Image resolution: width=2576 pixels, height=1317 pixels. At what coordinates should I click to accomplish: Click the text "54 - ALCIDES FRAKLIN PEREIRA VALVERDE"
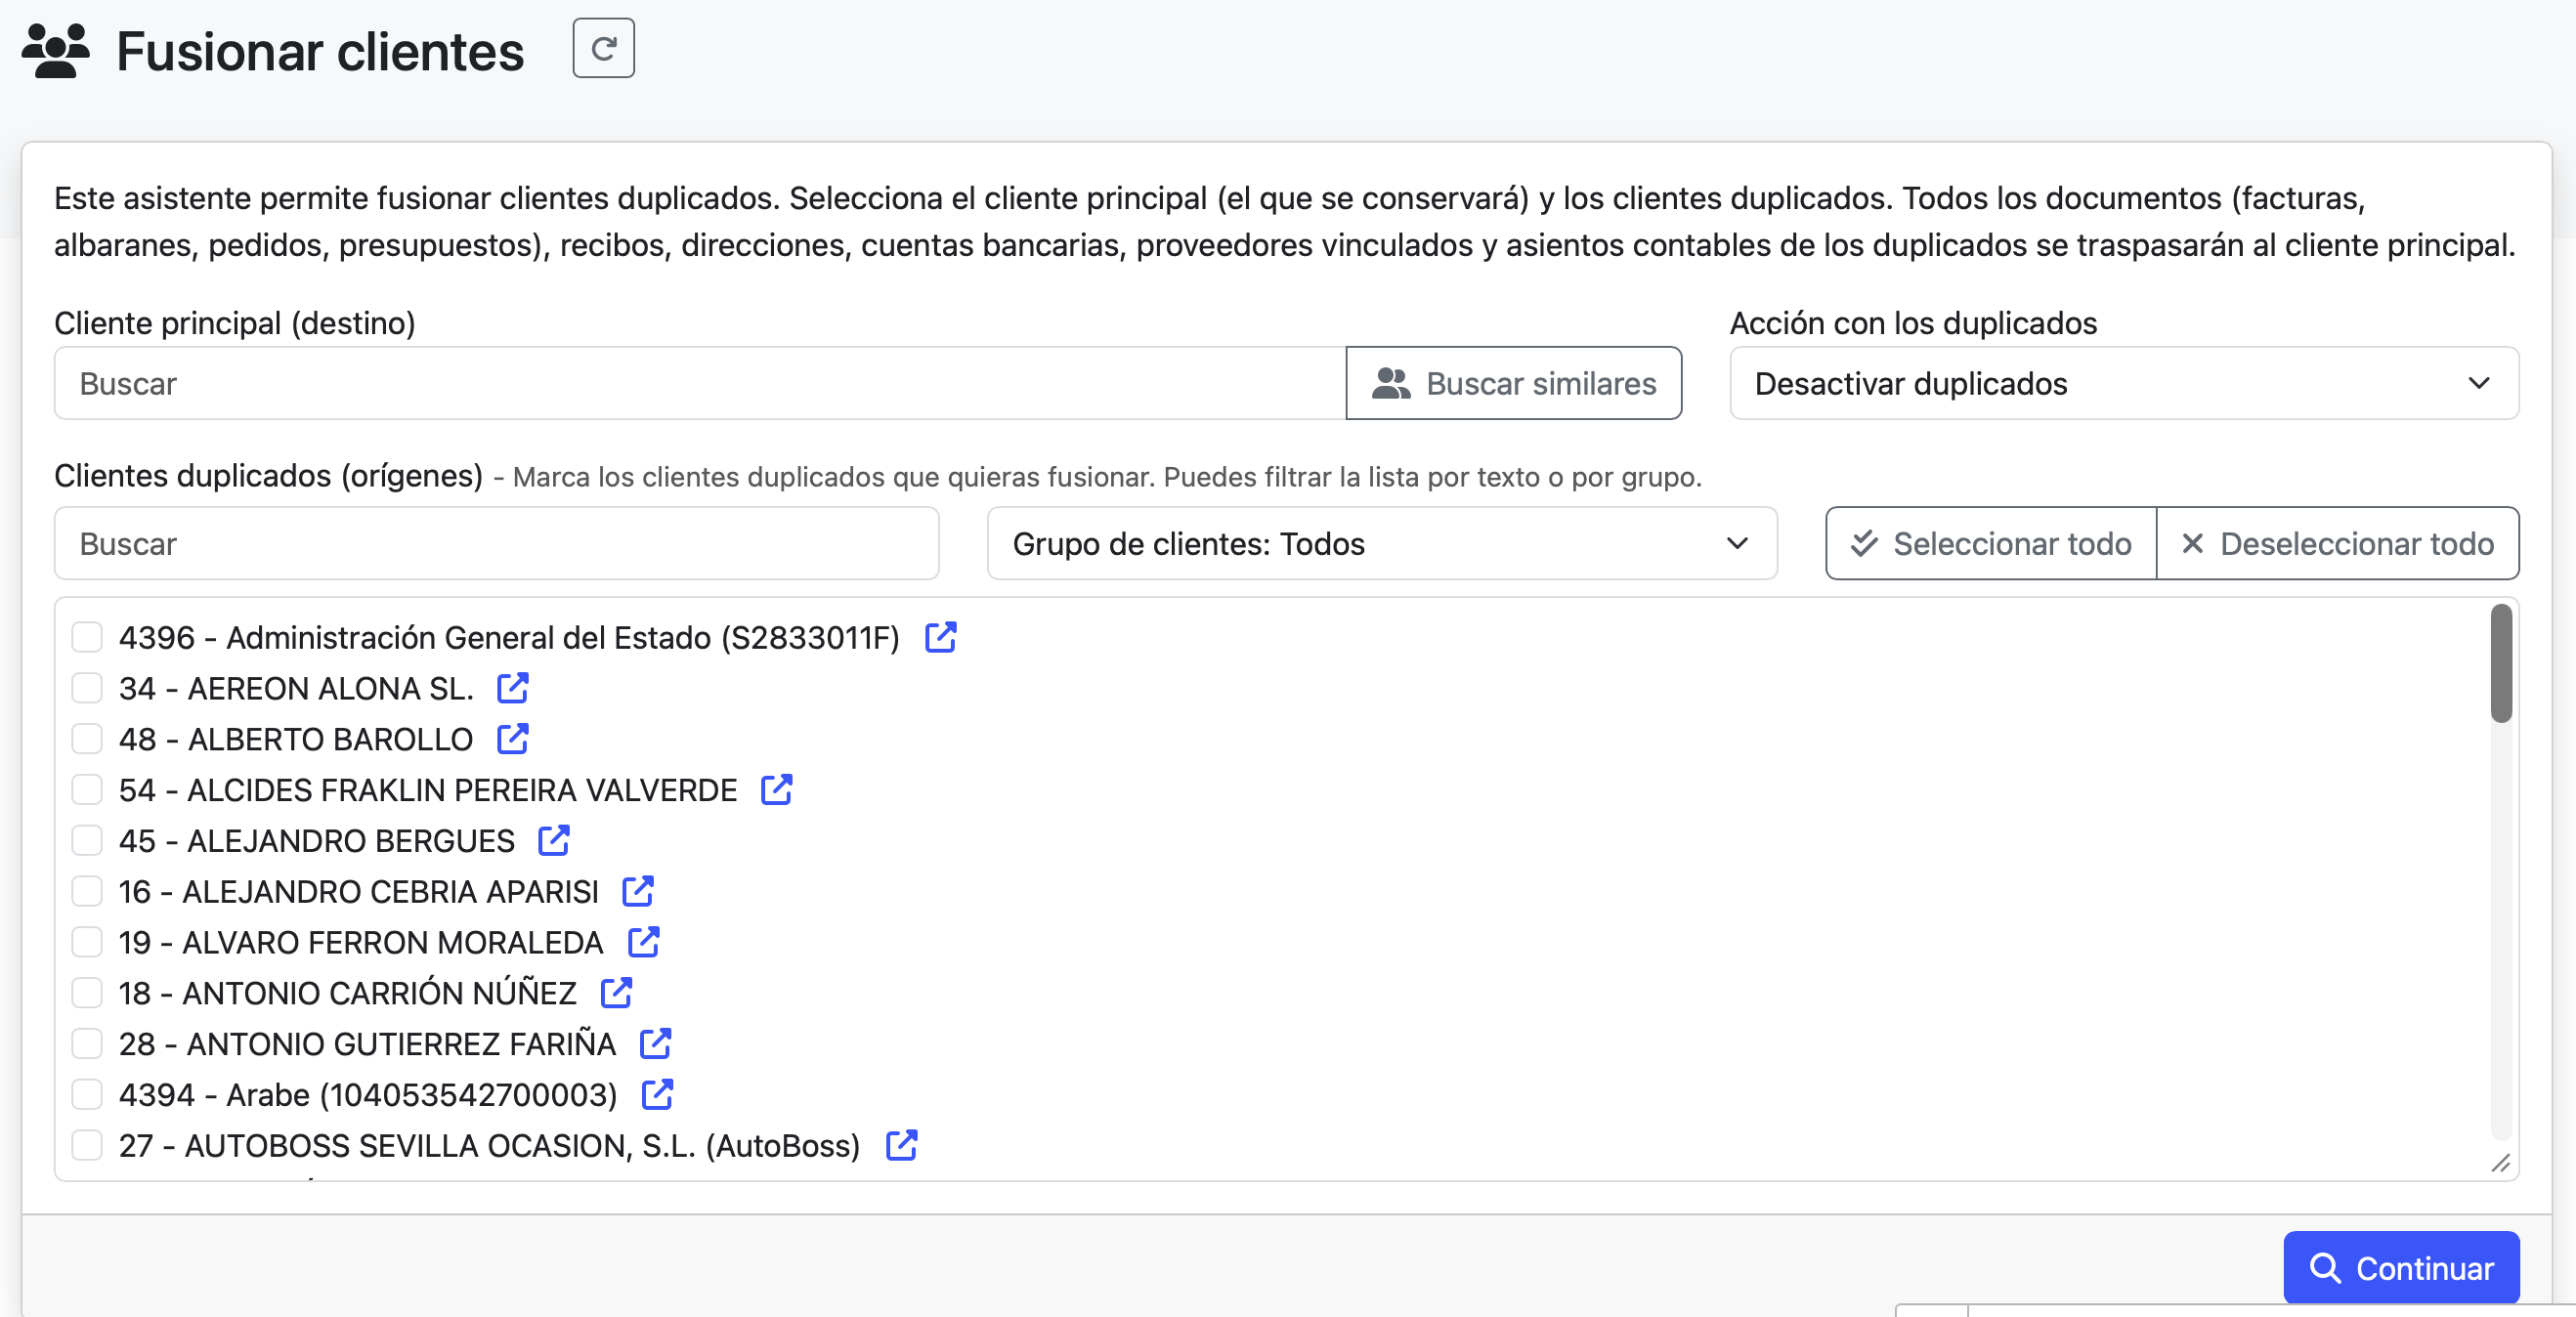427,790
